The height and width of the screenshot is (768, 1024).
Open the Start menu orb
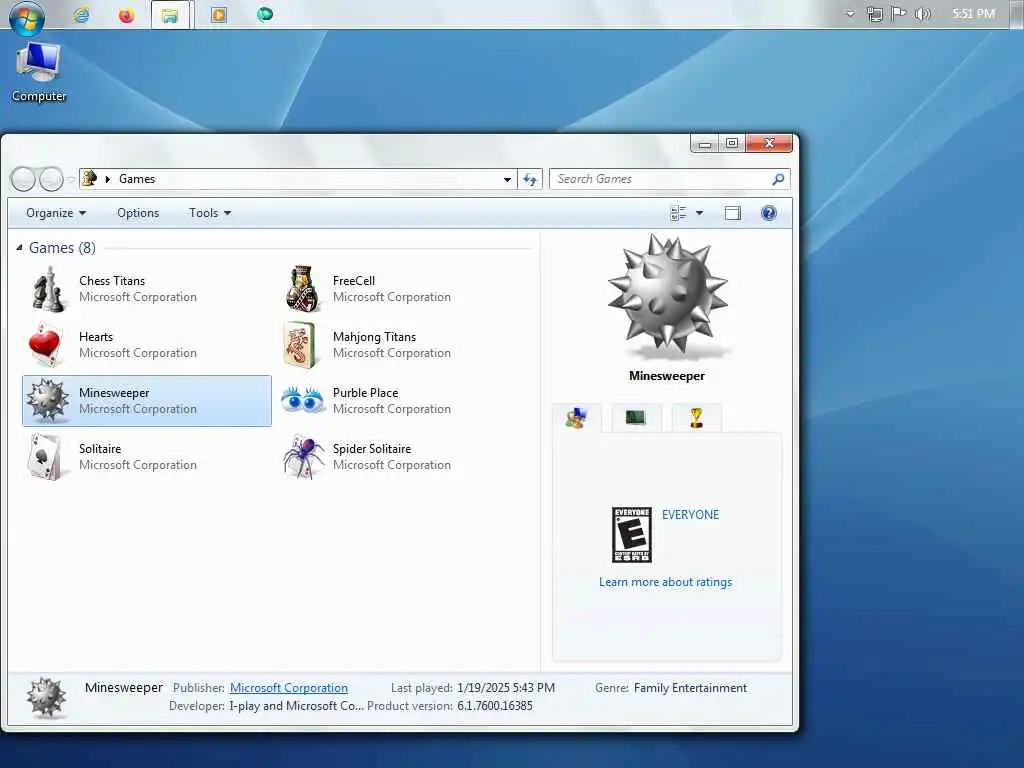tap(27, 17)
